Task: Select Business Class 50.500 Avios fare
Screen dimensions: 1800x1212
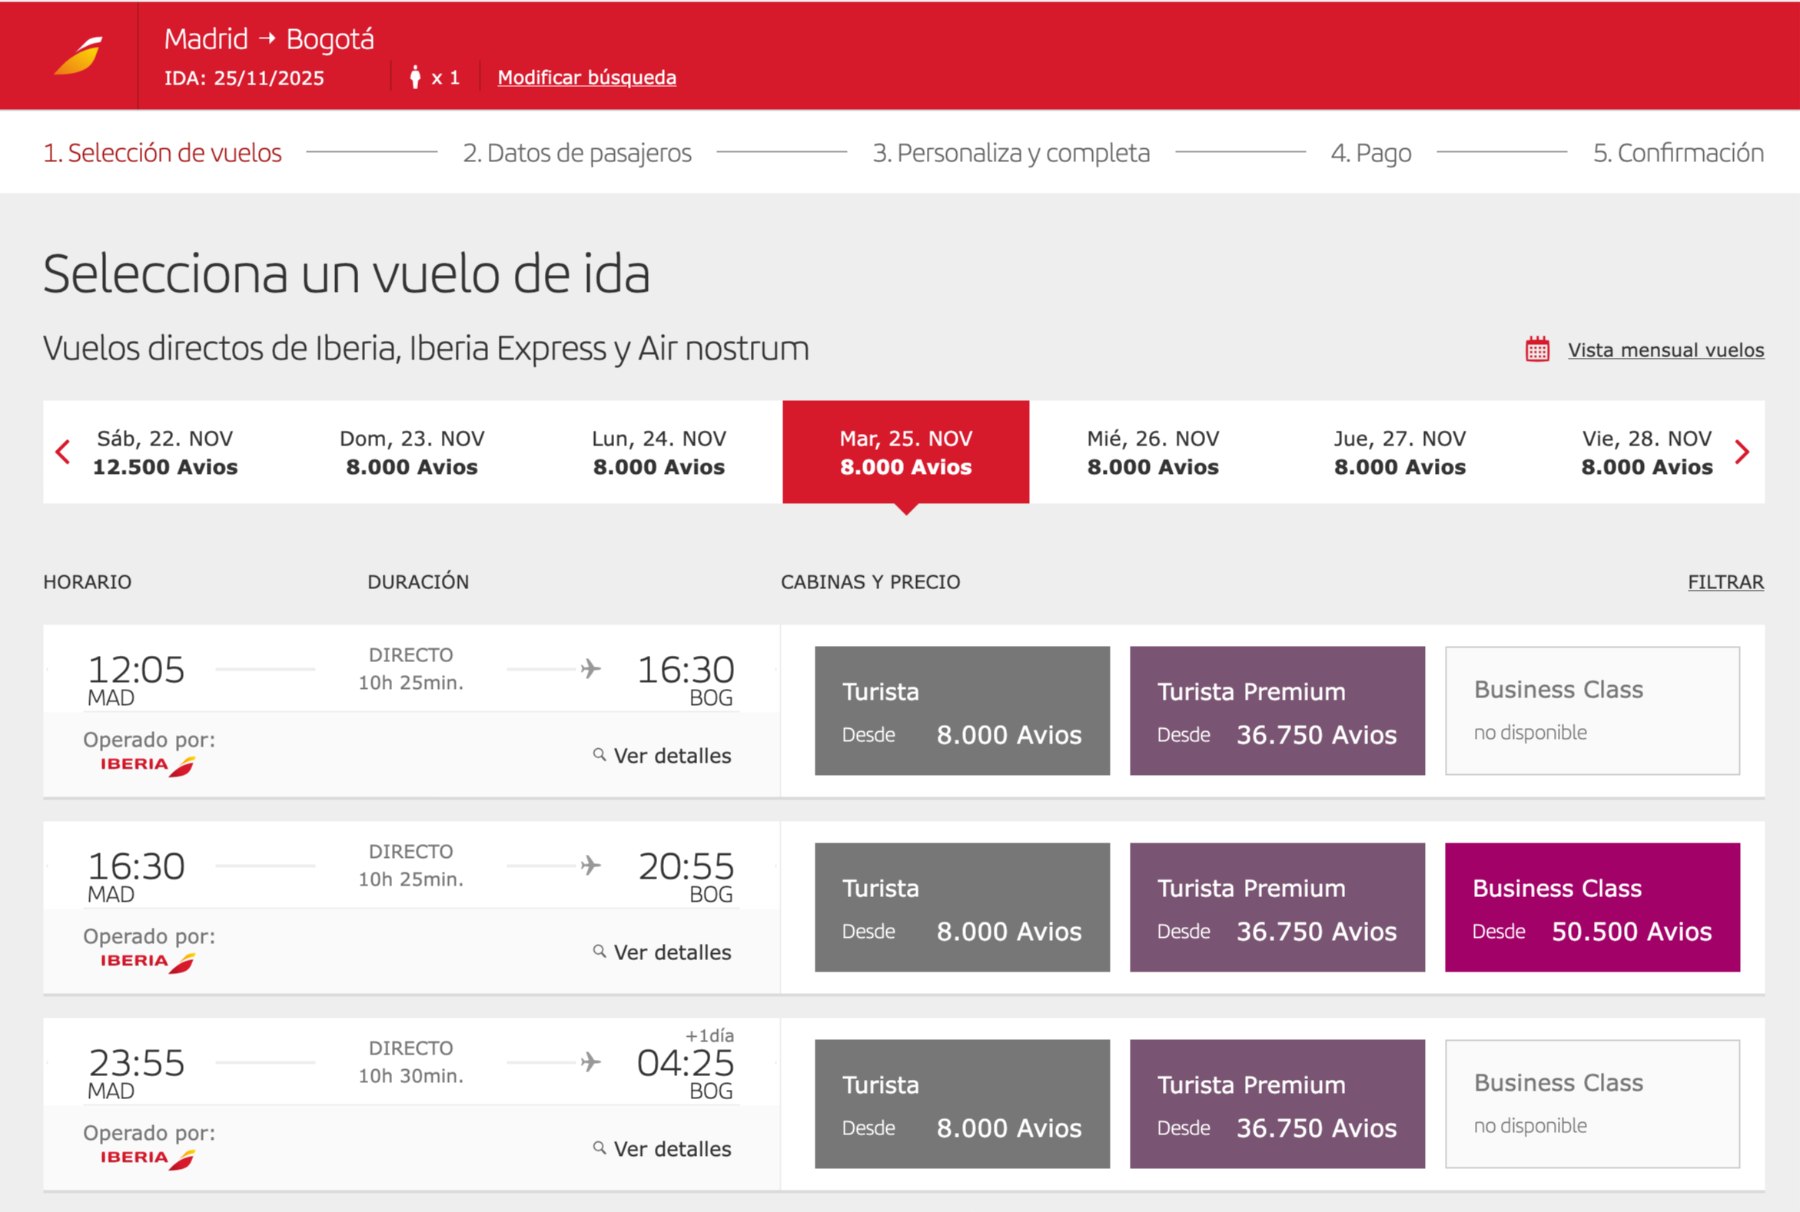Action: pyautogui.click(x=1591, y=907)
